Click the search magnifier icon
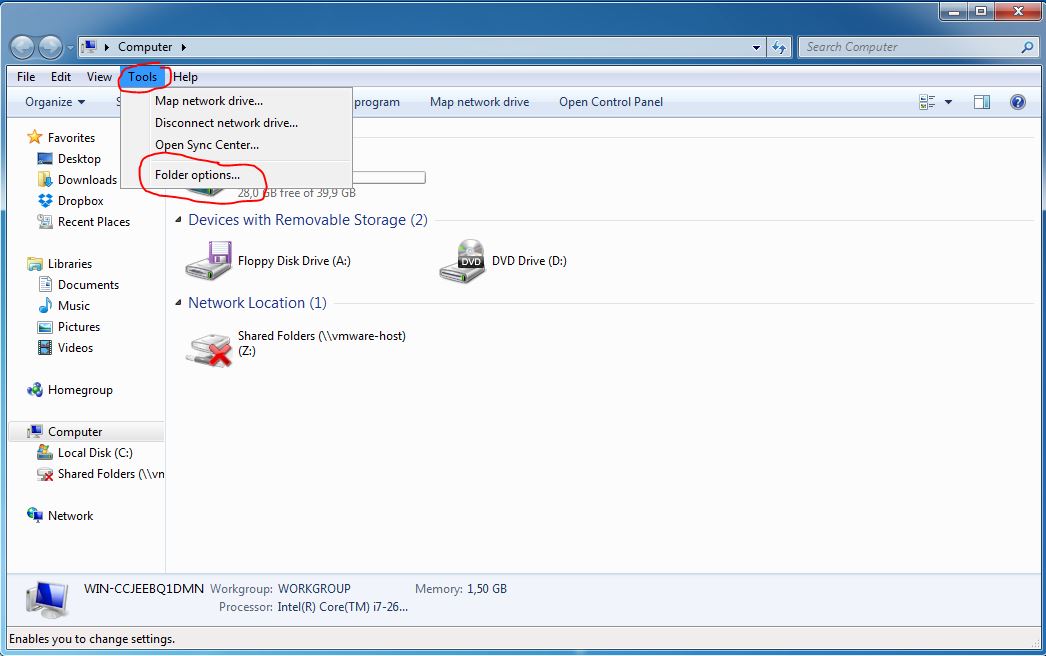This screenshot has height=656, width=1046. [x=1027, y=47]
